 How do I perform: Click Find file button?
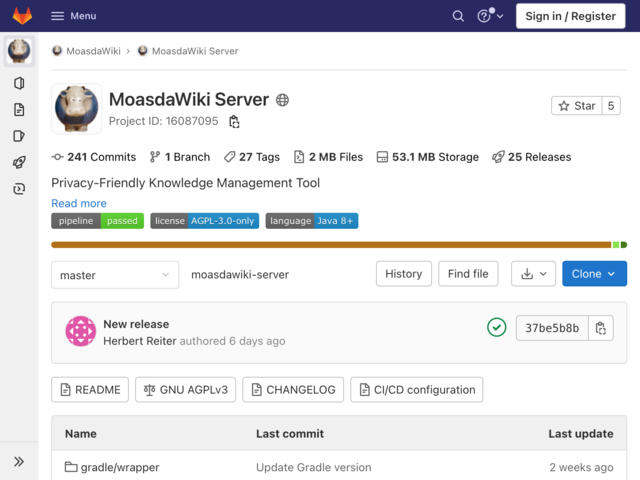468,274
